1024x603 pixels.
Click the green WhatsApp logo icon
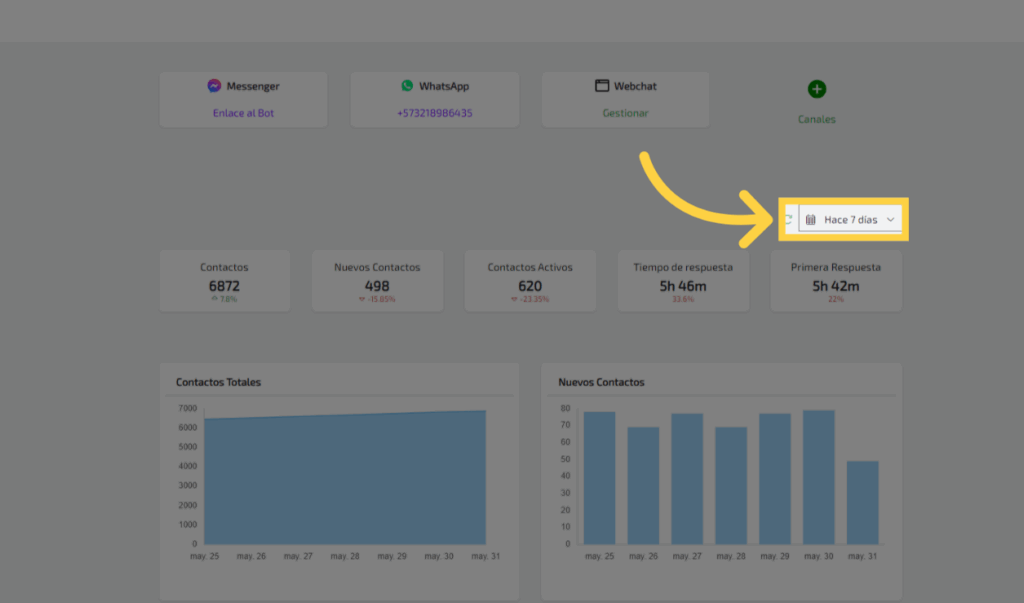(407, 86)
